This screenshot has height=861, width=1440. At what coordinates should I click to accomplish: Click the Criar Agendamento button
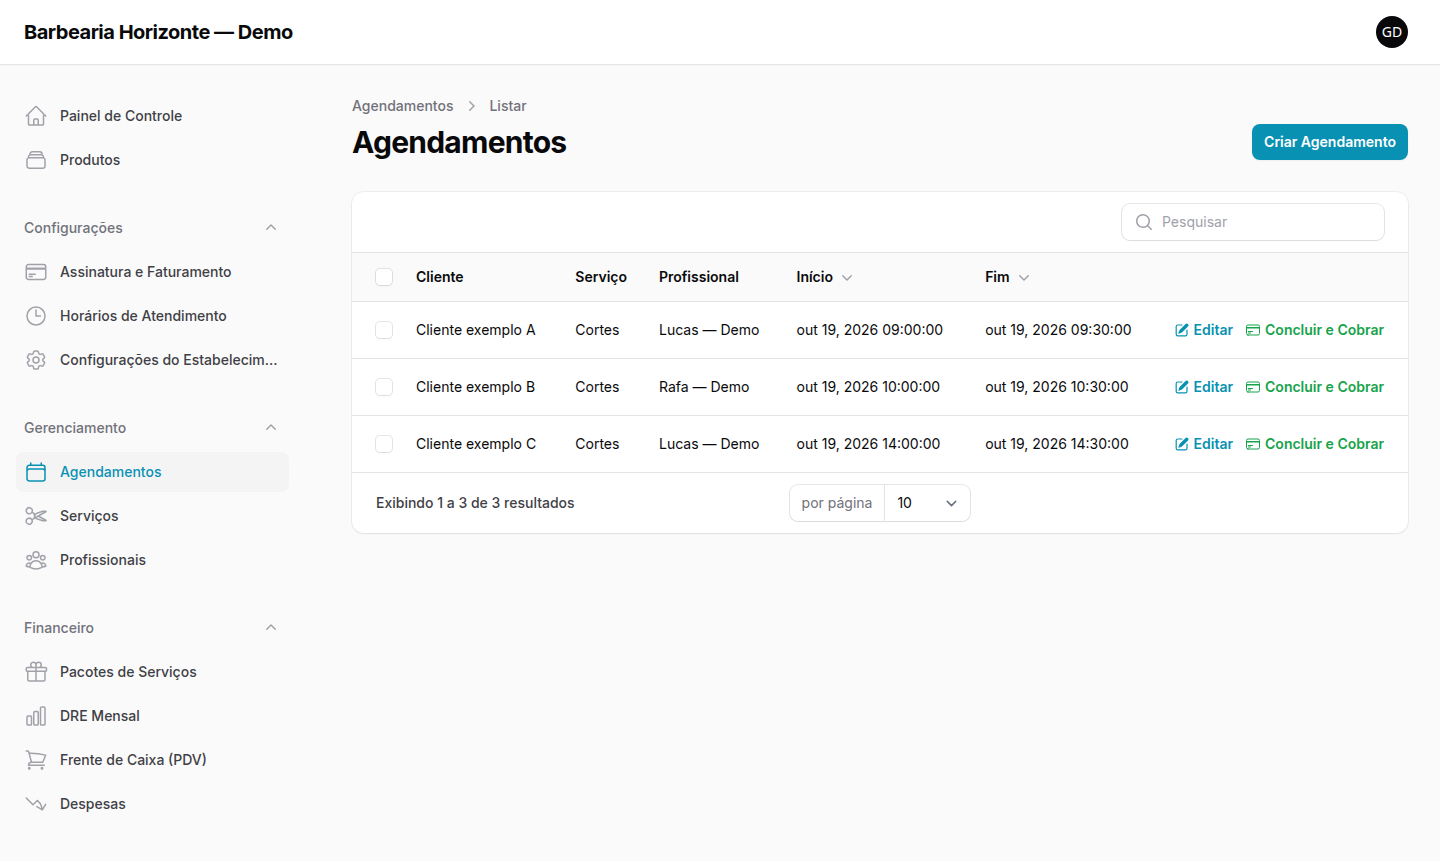tap(1330, 142)
